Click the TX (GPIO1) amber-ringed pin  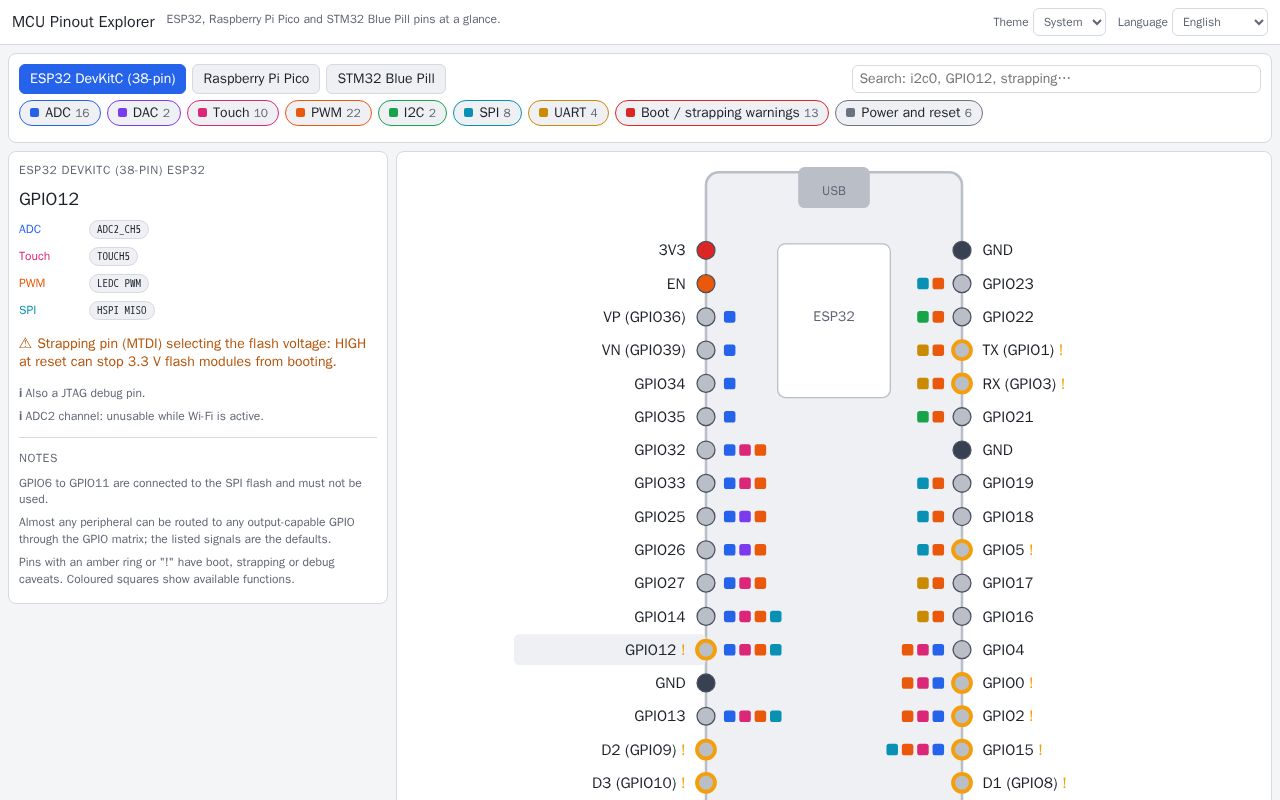[x=962, y=350]
